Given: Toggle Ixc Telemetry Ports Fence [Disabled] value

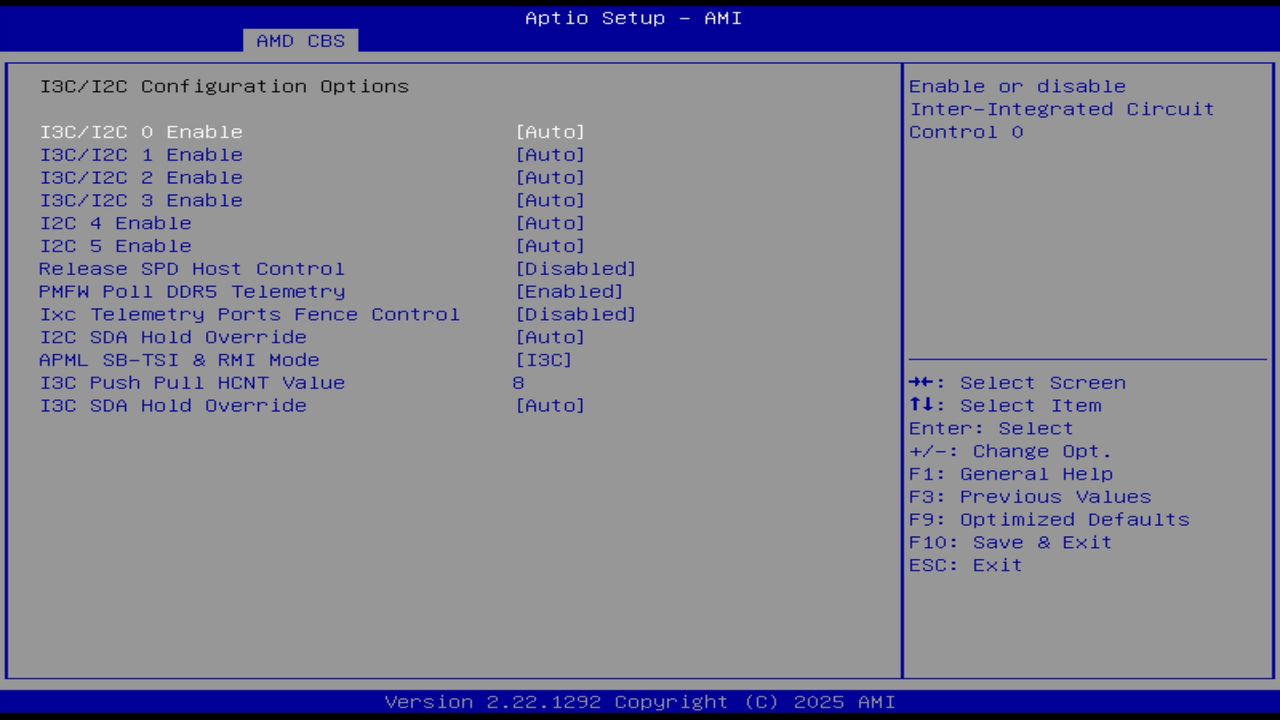Looking at the screenshot, I should pos(575,315).
